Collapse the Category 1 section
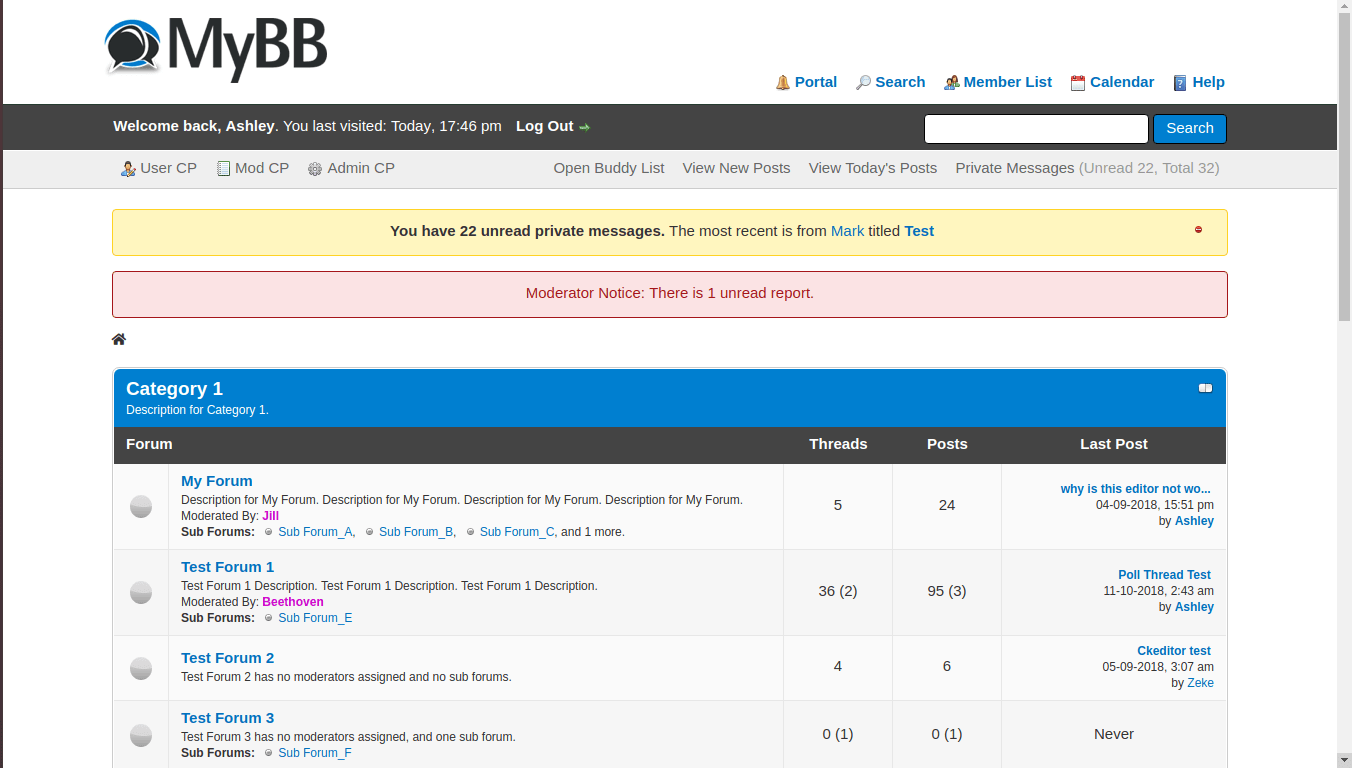 click(1205, 388)
